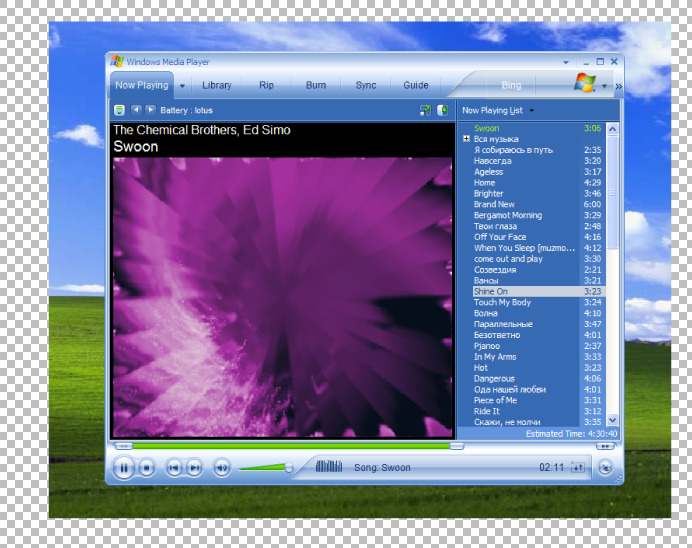The height and width of the screenshot is (548, 692).
Task: Open the Now Playing tab
Action: [142, 85]
